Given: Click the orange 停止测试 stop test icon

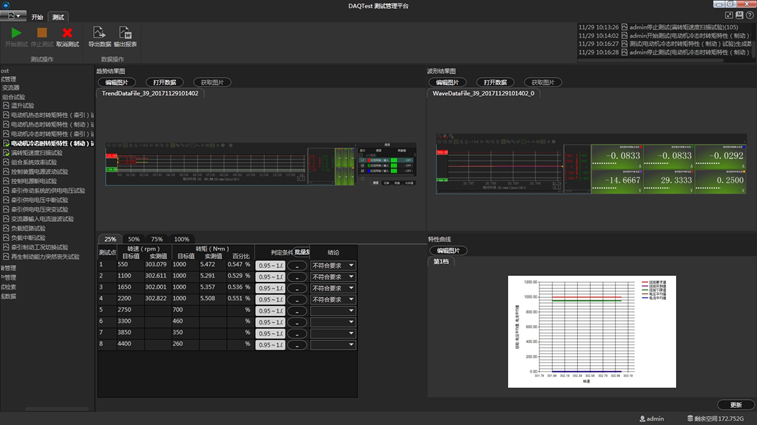Looking at the screenshot, I should pyautogui.click(x=42, y=33).
